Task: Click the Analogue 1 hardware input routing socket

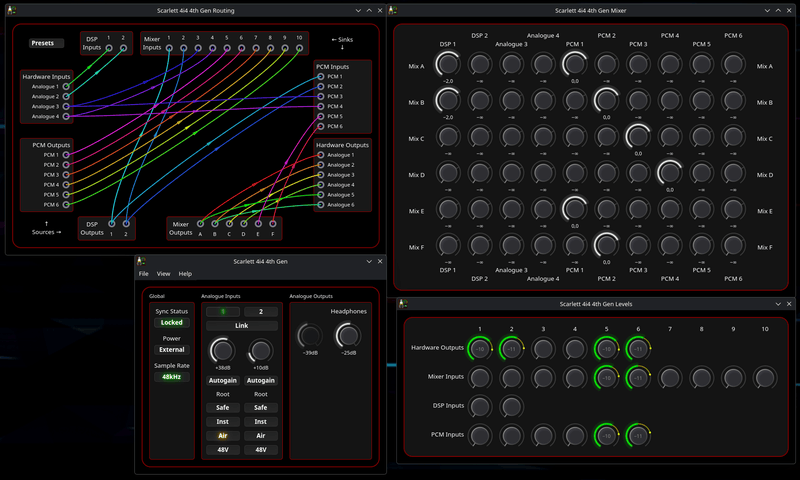Action: [x=66, y=86]
